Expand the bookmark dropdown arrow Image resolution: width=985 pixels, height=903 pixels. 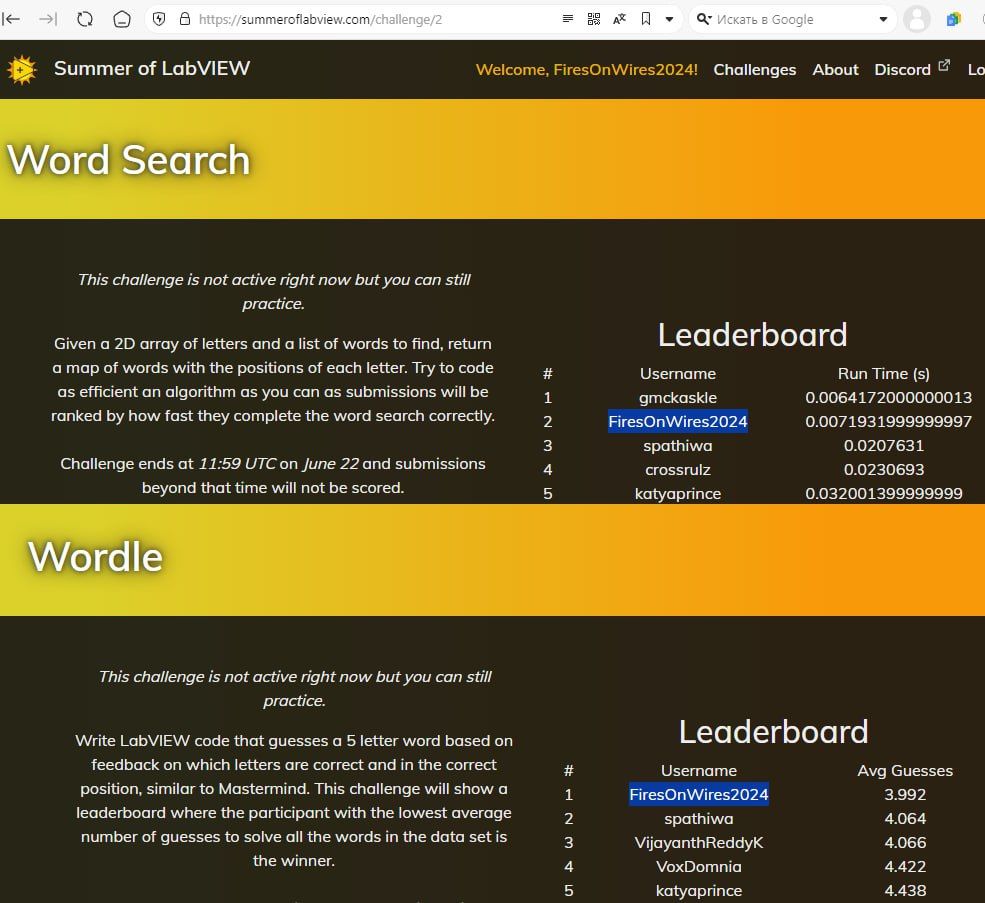click(x=670, y=19)
